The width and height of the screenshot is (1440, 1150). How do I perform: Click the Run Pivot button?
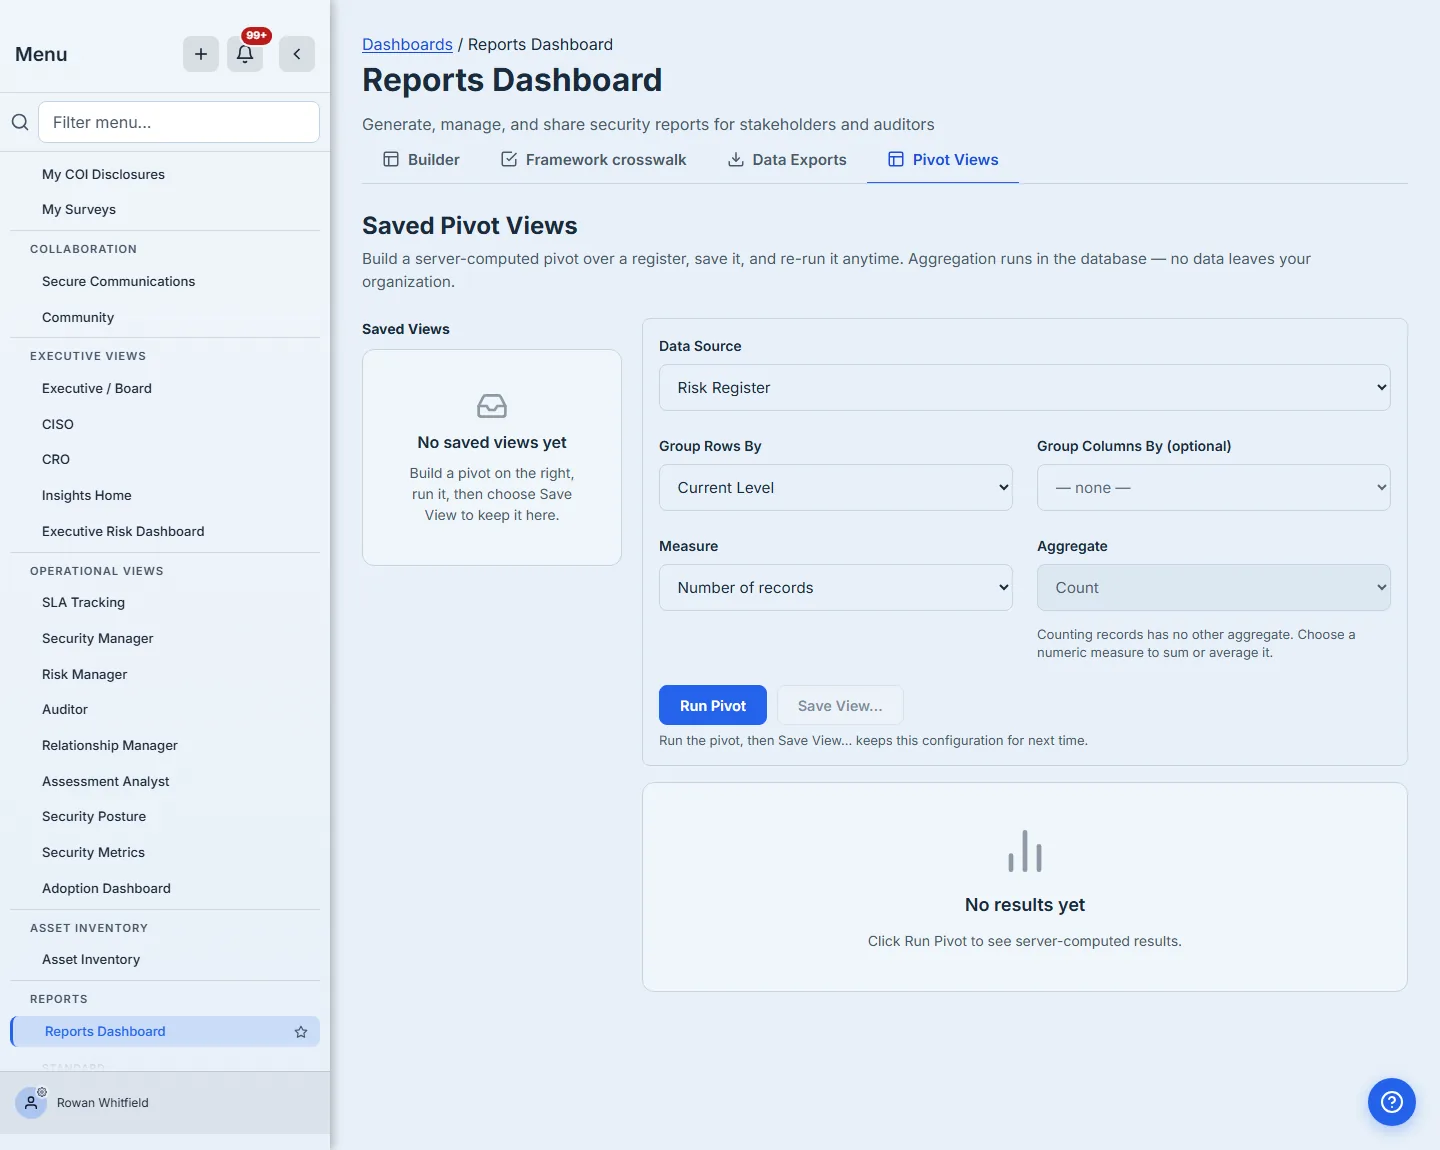click(713, 705)
